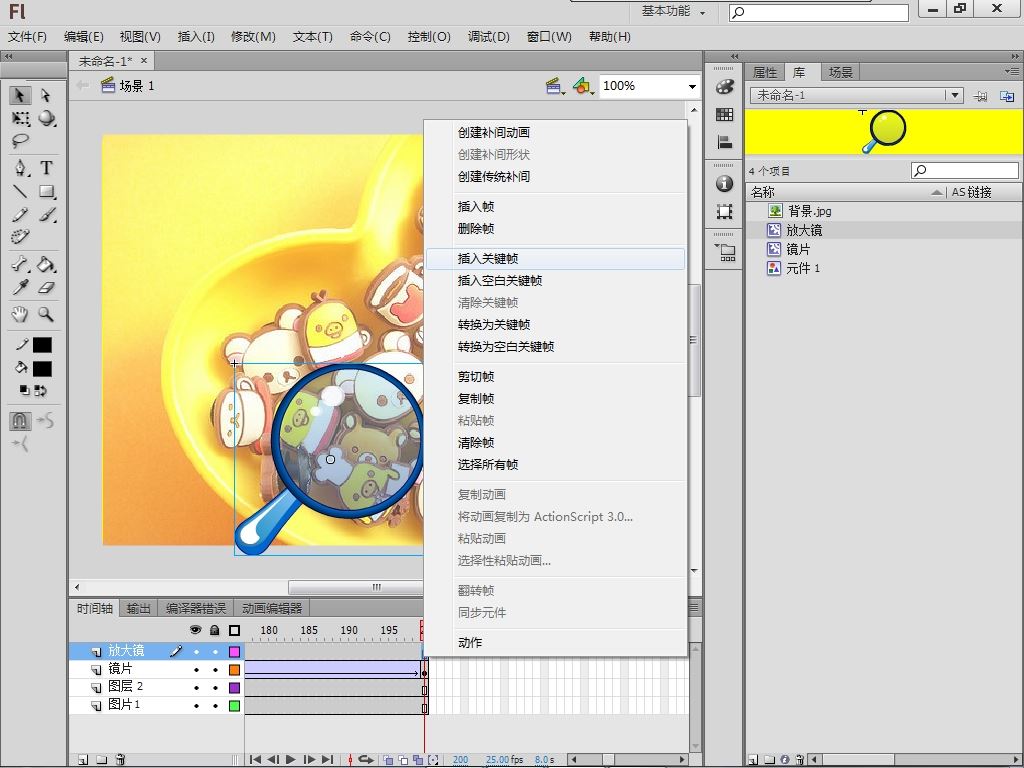
Task: Click the play button in timeline
Action: (x=291, y=760)
